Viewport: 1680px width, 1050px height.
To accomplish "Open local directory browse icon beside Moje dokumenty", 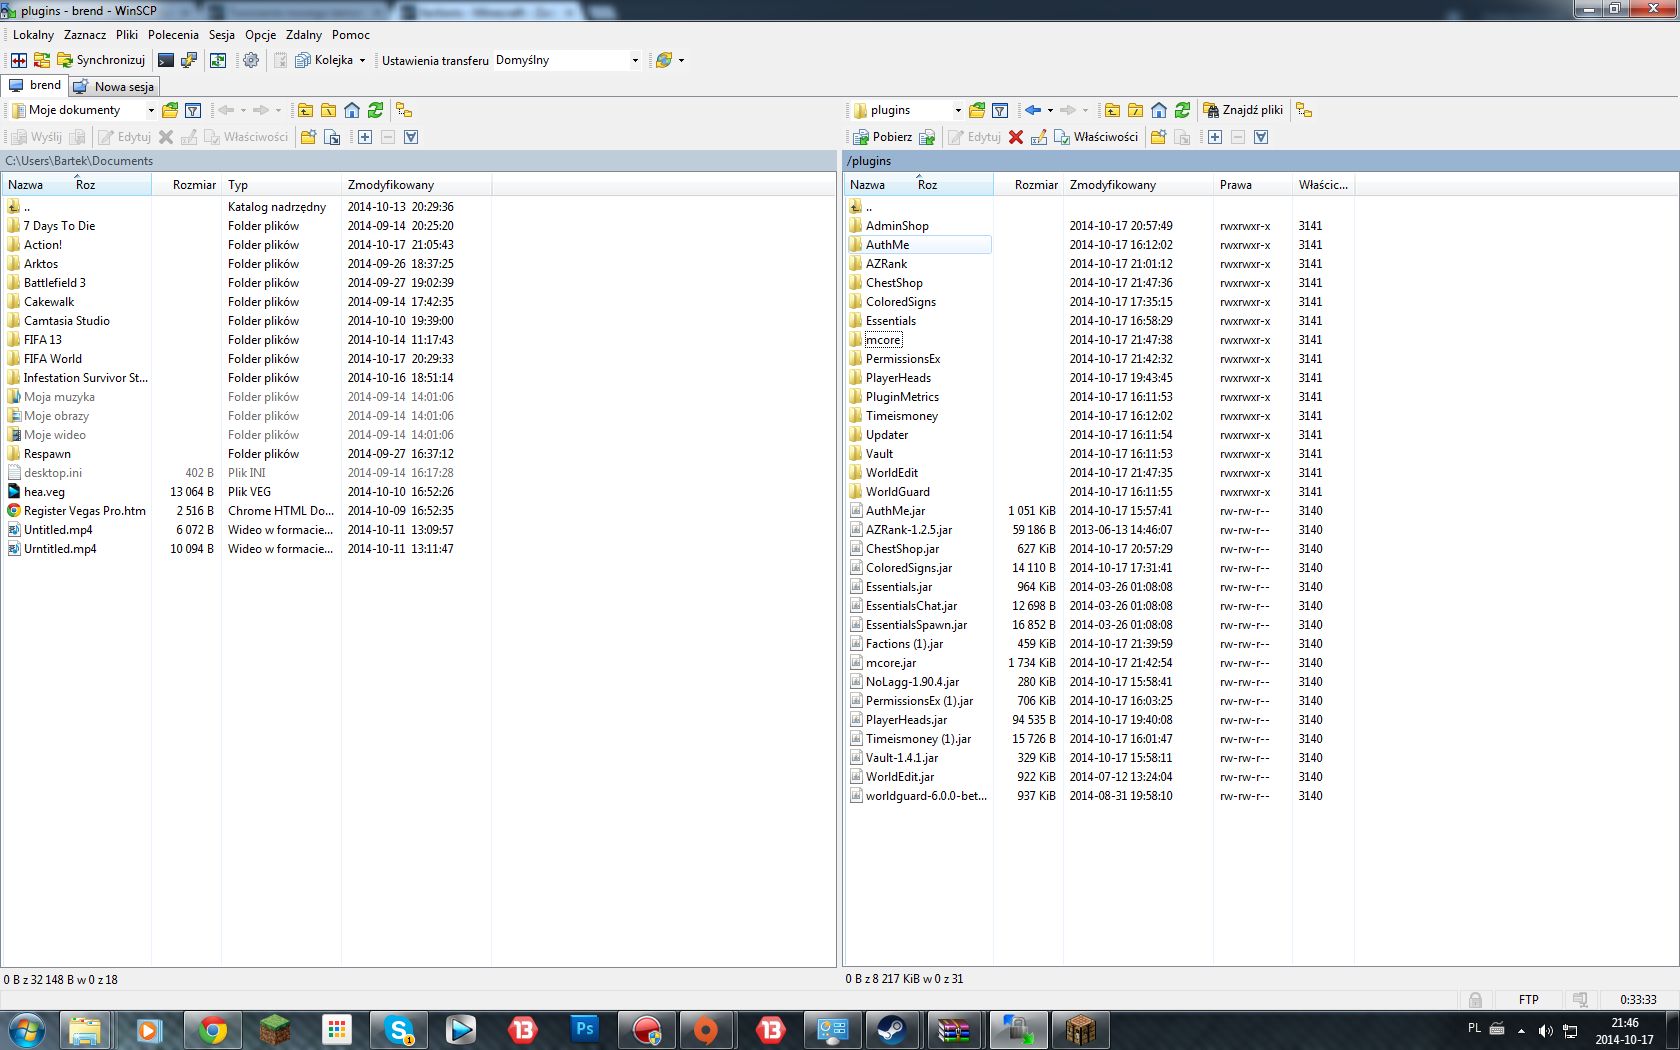I will [170, 110].
